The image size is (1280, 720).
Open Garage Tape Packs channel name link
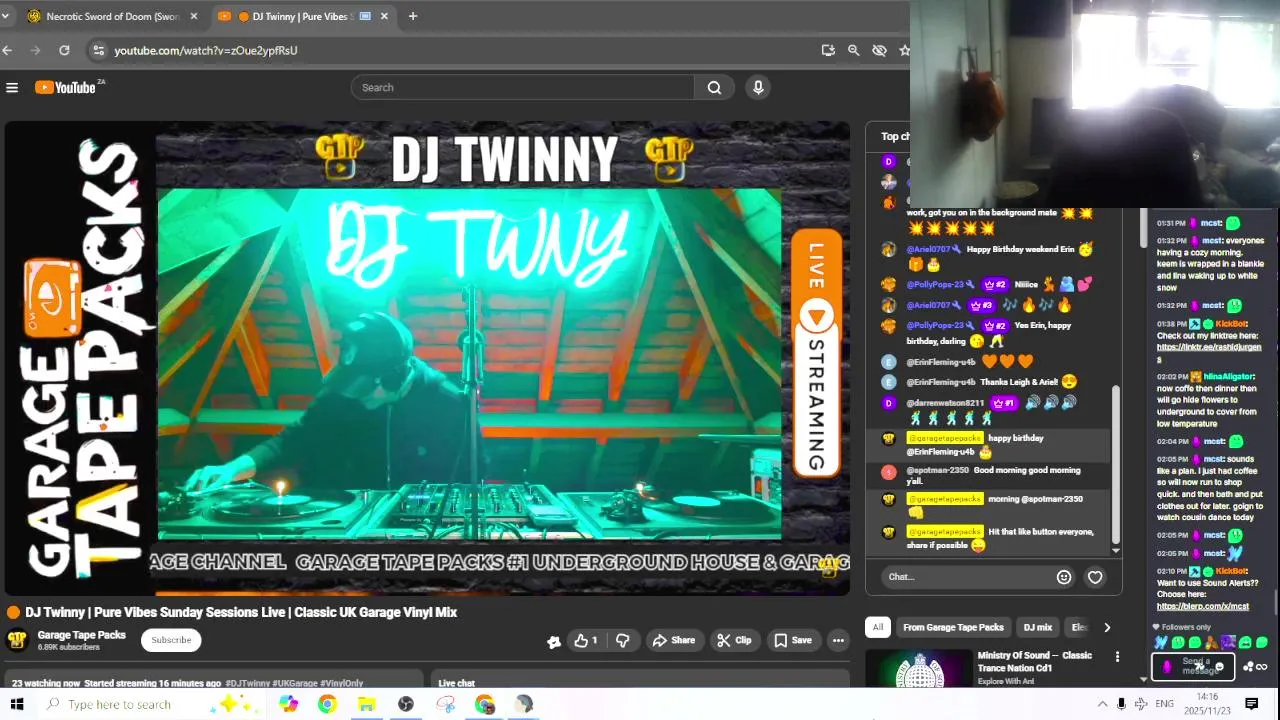(82, 635)
